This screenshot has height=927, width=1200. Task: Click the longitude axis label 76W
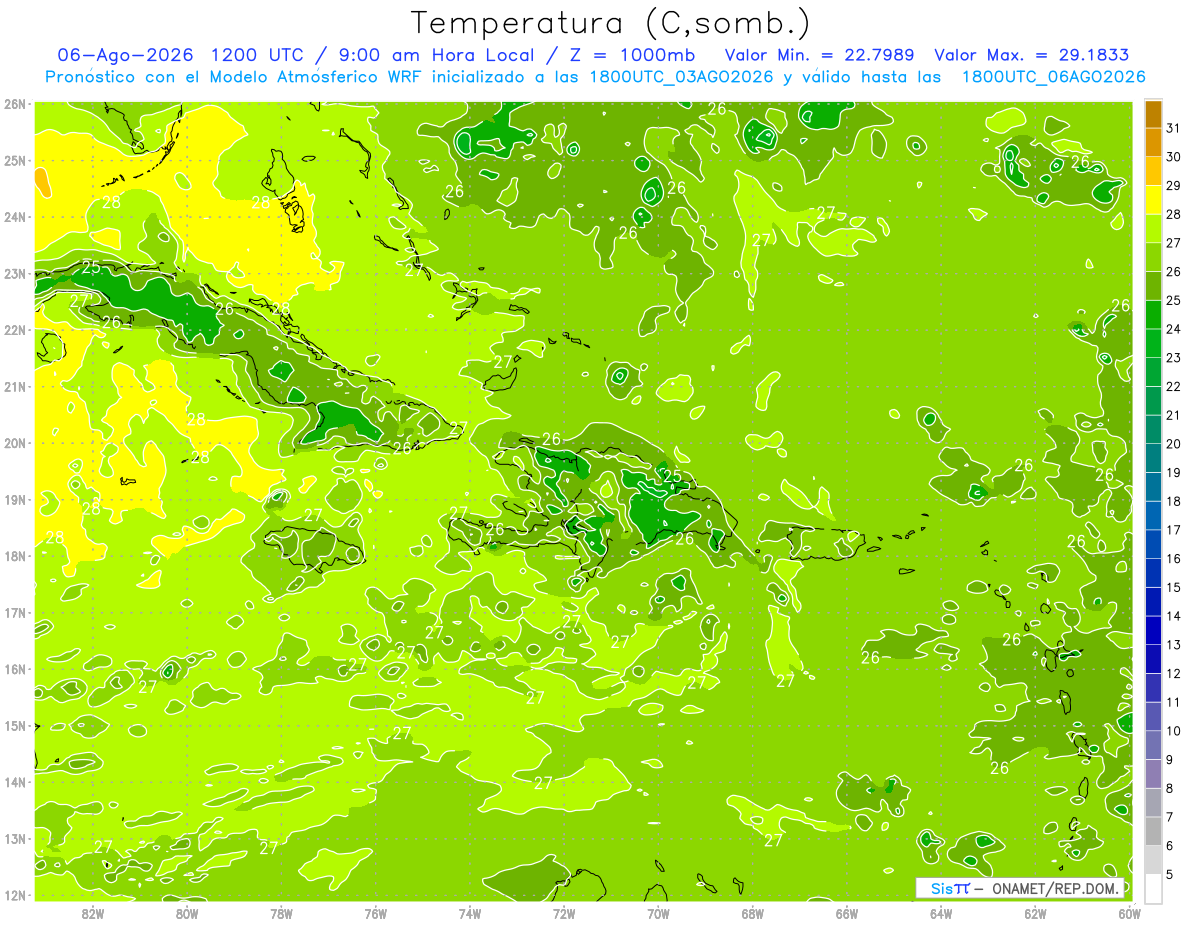point(376,913)
